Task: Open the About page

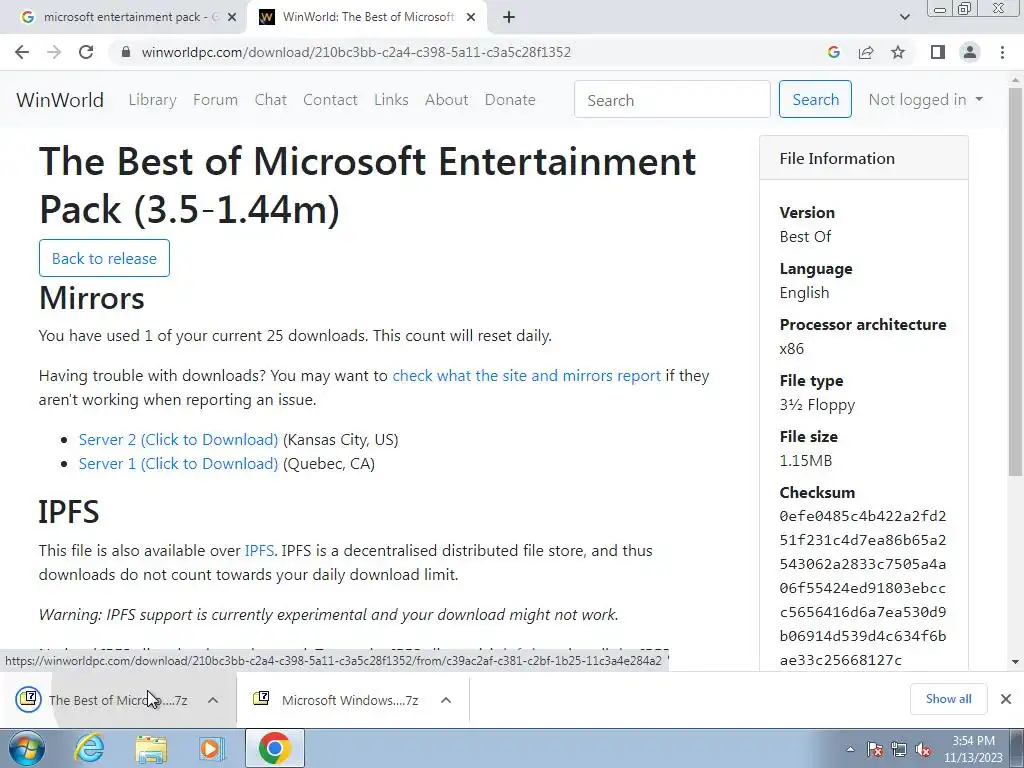Action: click(x=447, y=100)
